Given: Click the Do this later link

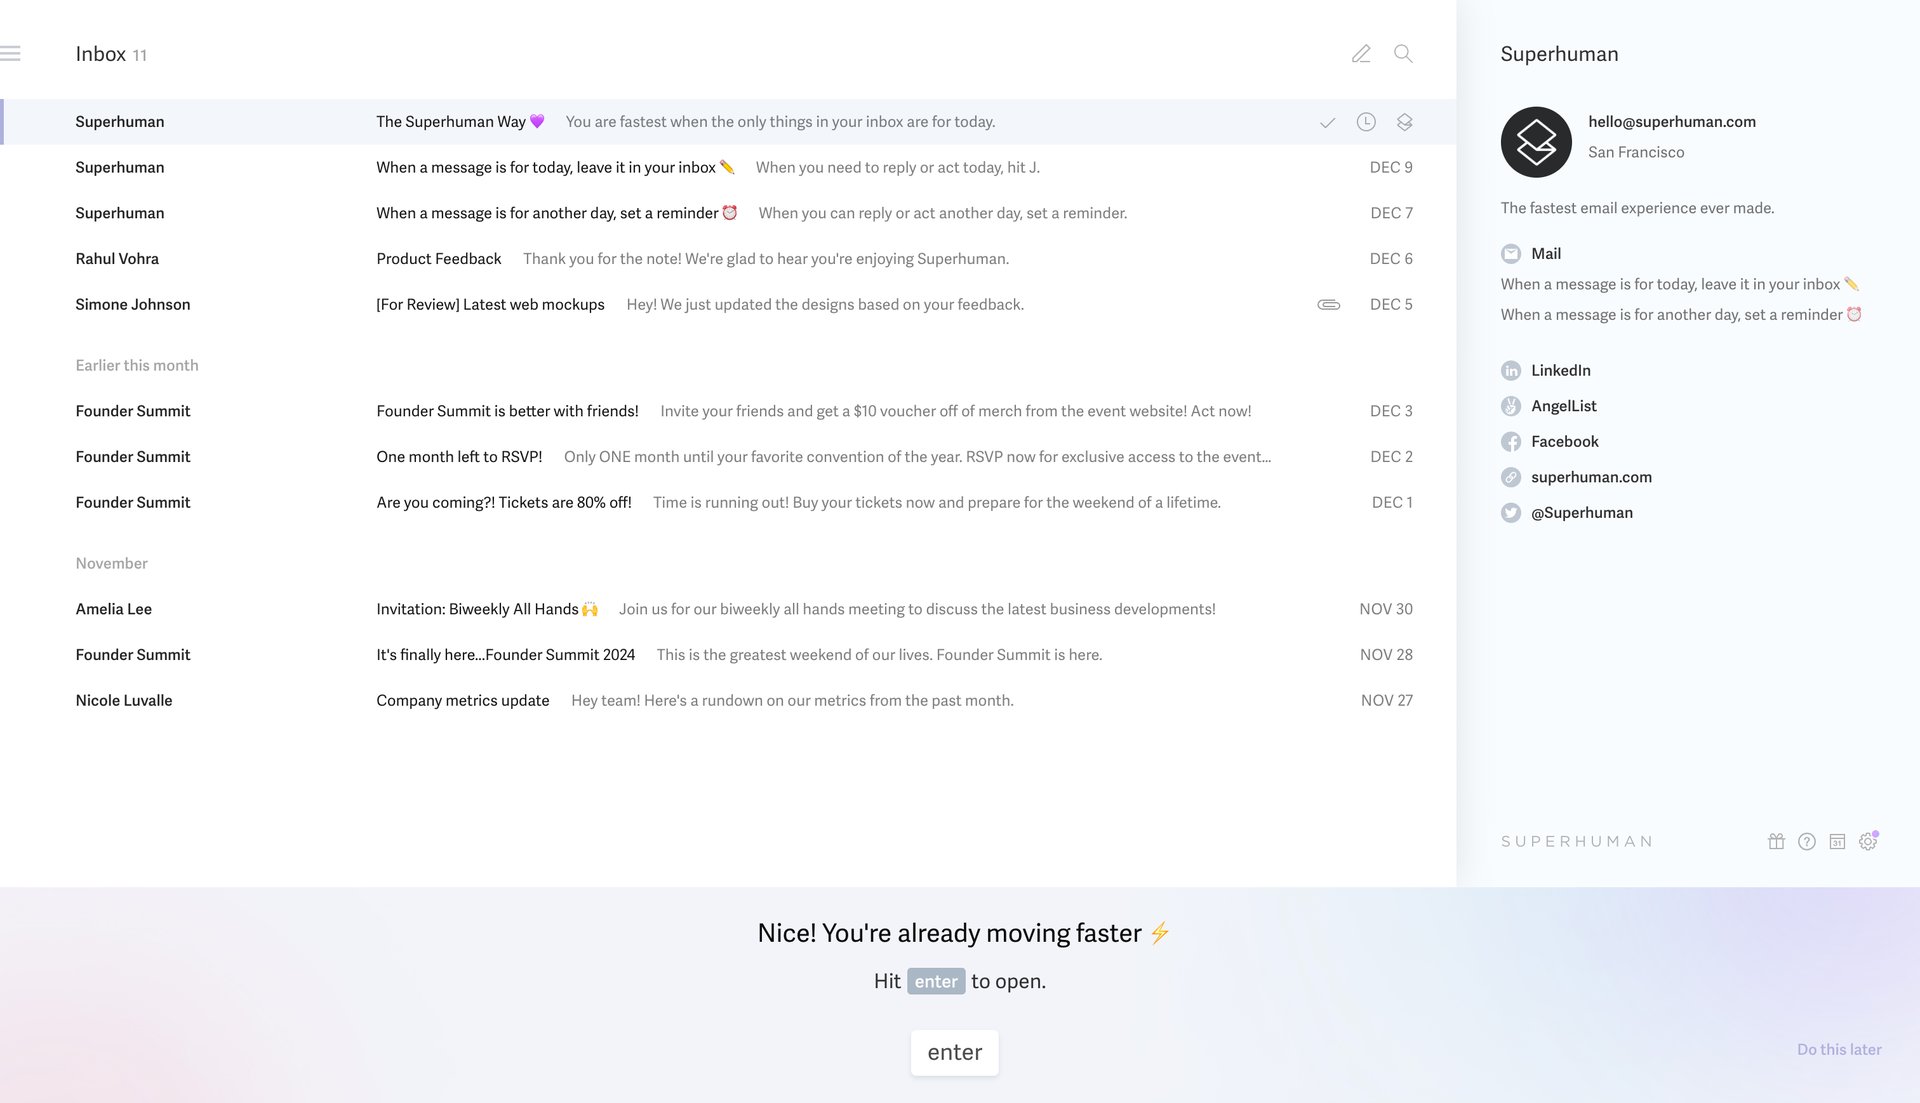Looking at the screenshot, I should coord(1839,1049).
